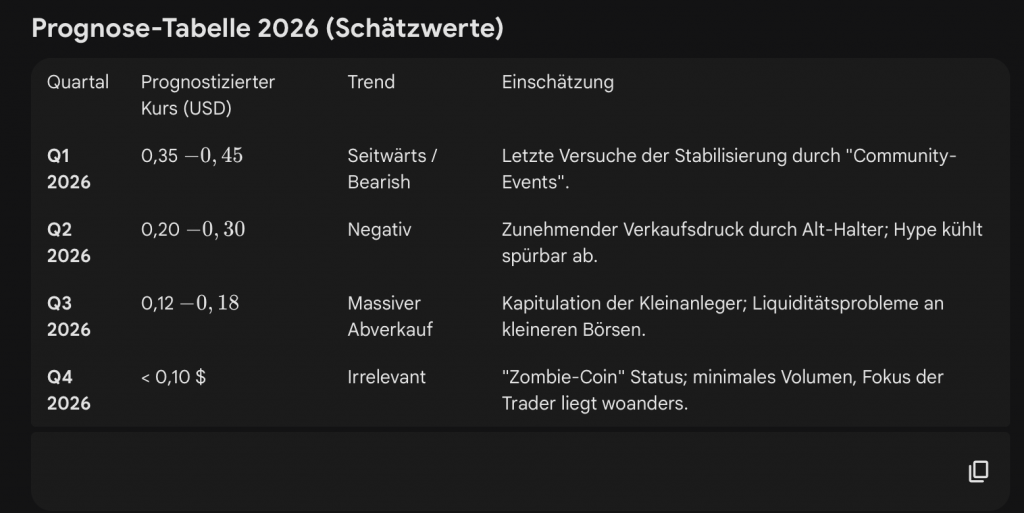This screenshot has height=513, width=1024.
Task: Click the copy table icon
Action: click(978, 472)
